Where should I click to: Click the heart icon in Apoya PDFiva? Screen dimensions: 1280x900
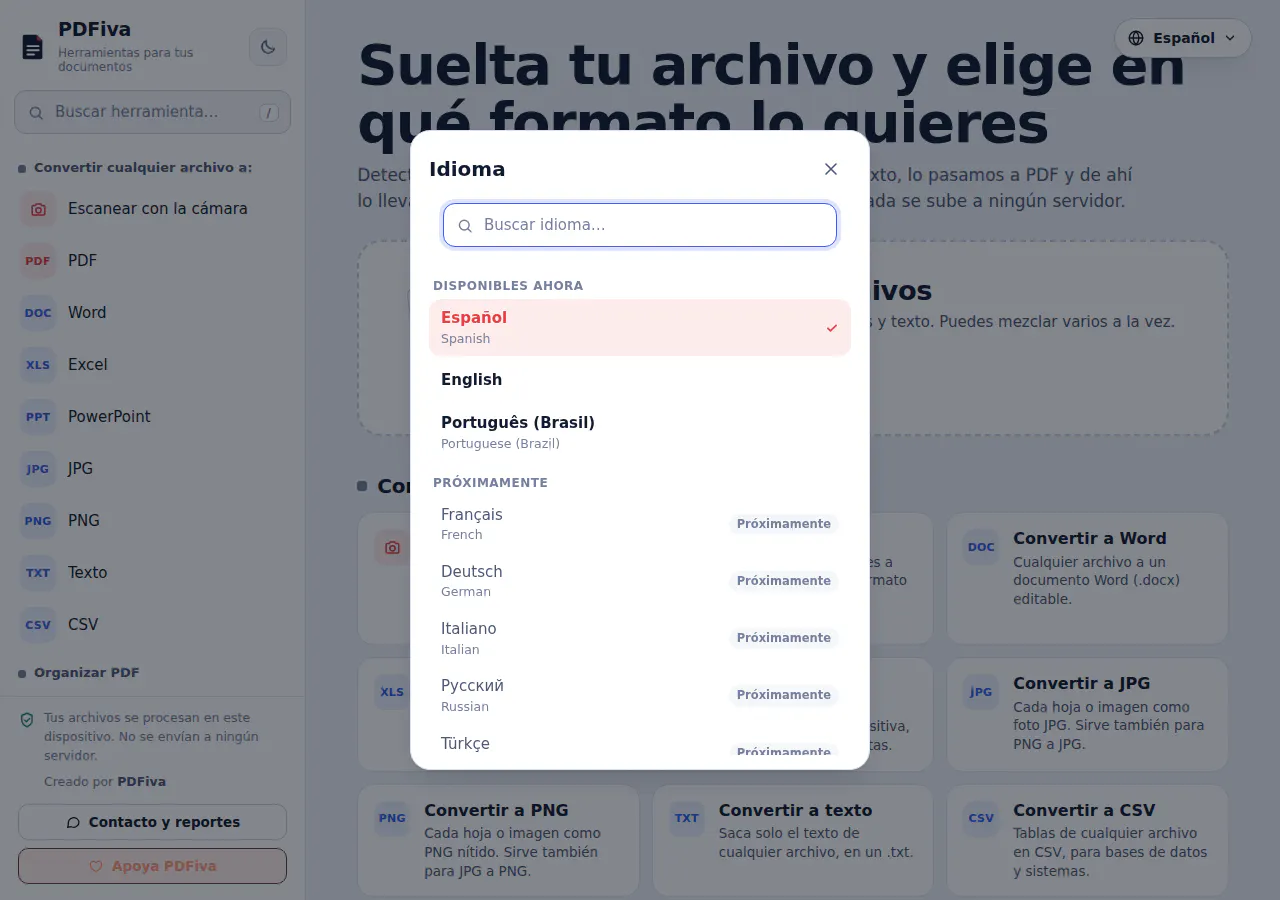tap(96, 866)
